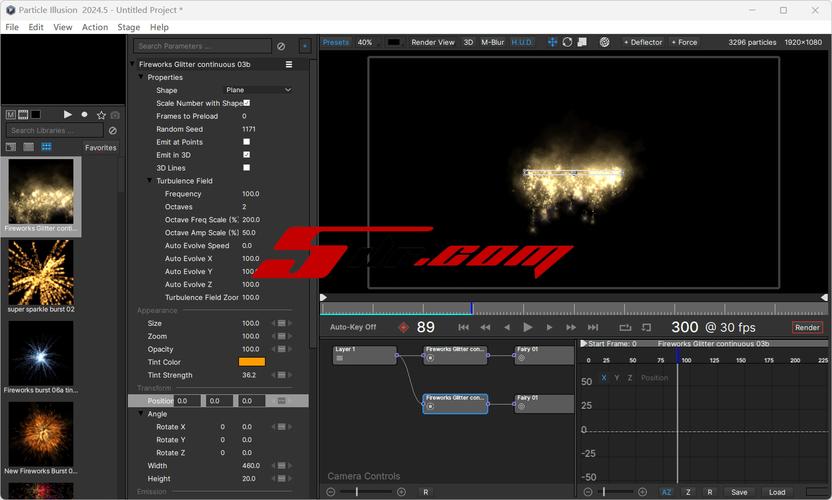Click the bounce/ping-pong playback icon
The image size is (832, 500).
646,327
